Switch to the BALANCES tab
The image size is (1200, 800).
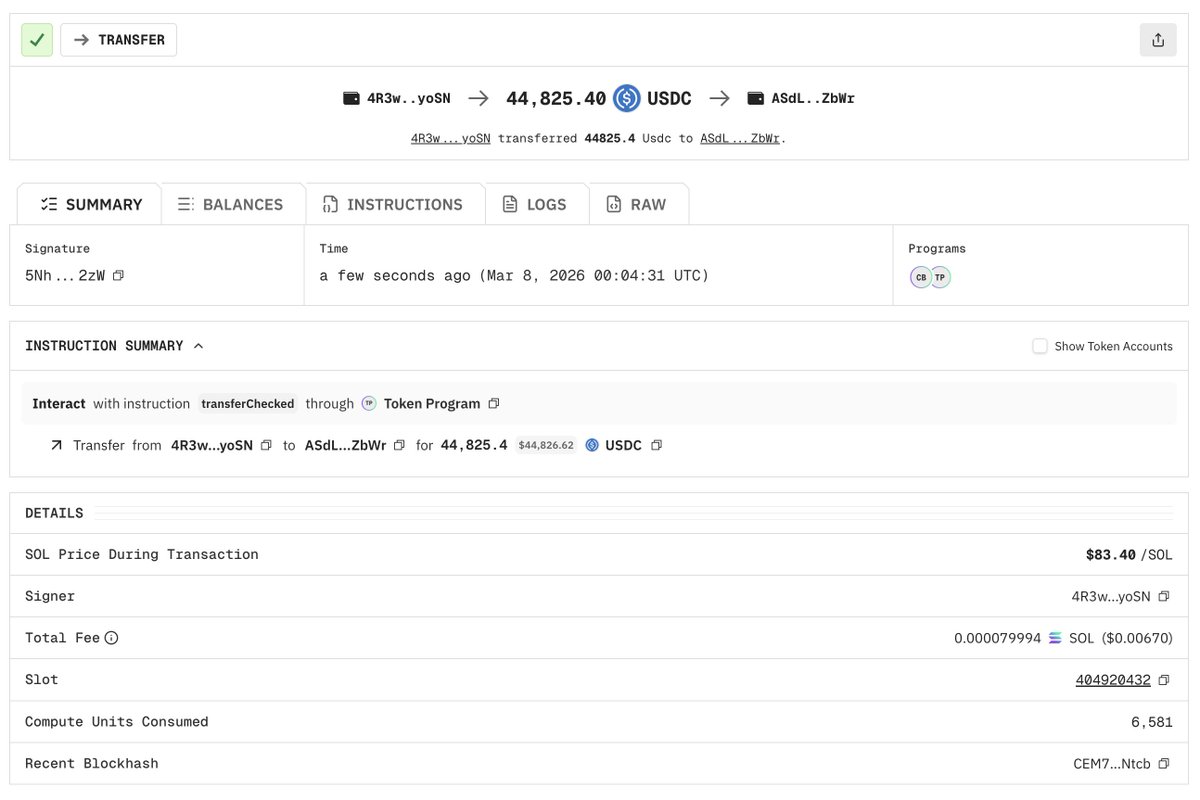[x=232, y=204]
